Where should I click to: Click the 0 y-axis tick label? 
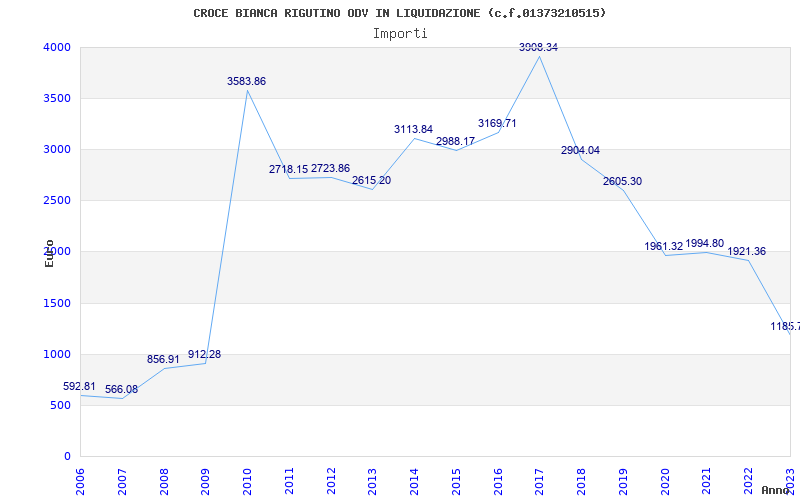pos(67,457)
